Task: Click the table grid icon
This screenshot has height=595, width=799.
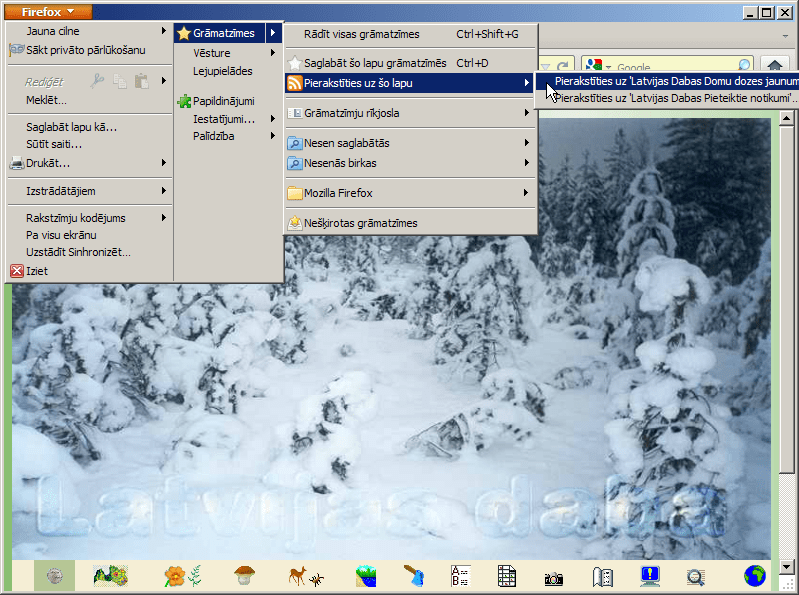Action: coord(507,576)
